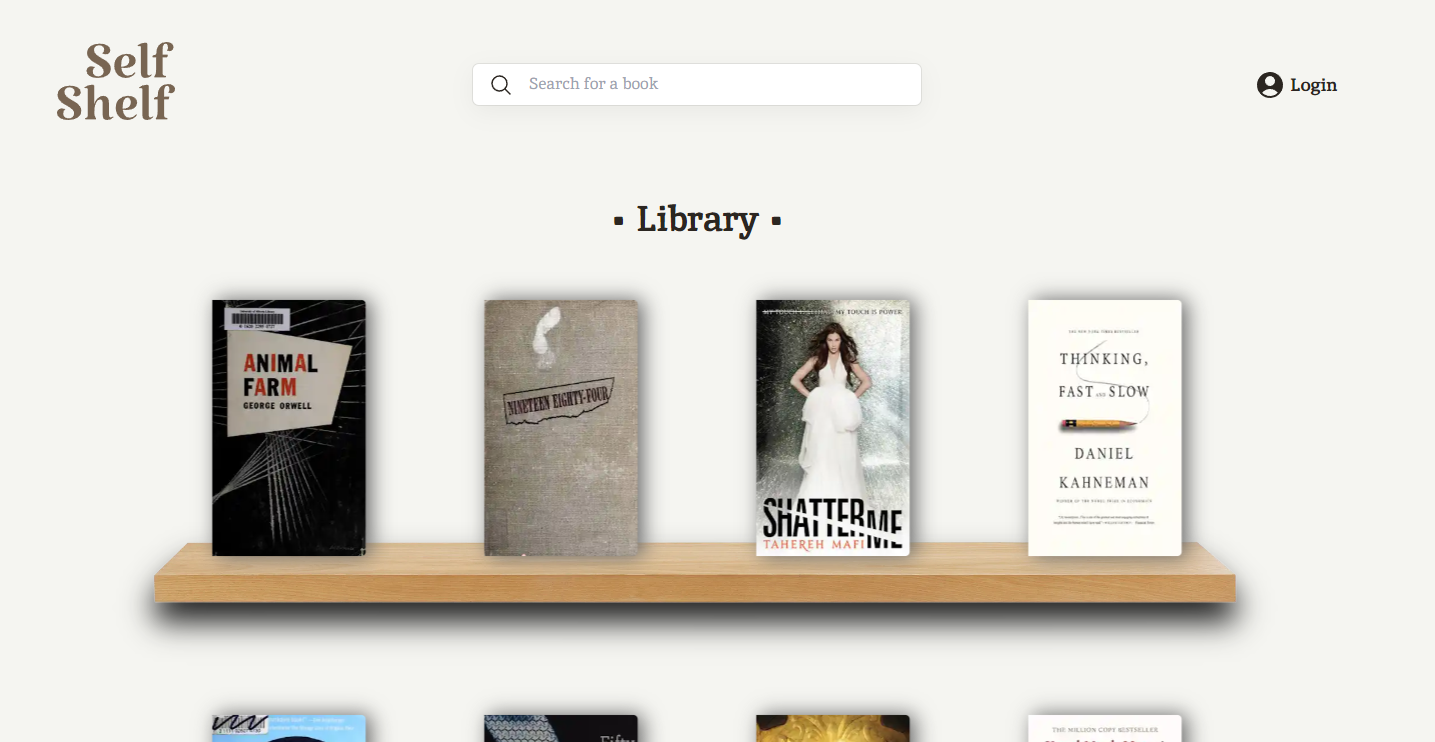Click the Library heading text
Image resolution: width=1435 pixels, height=742 pixels.
697,219
